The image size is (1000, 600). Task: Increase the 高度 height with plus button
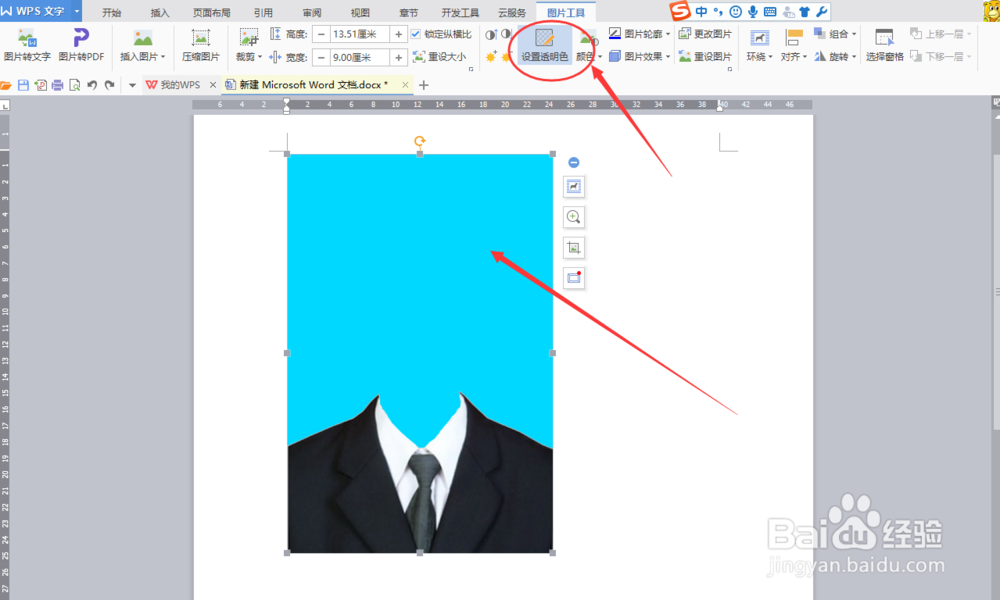399,34
